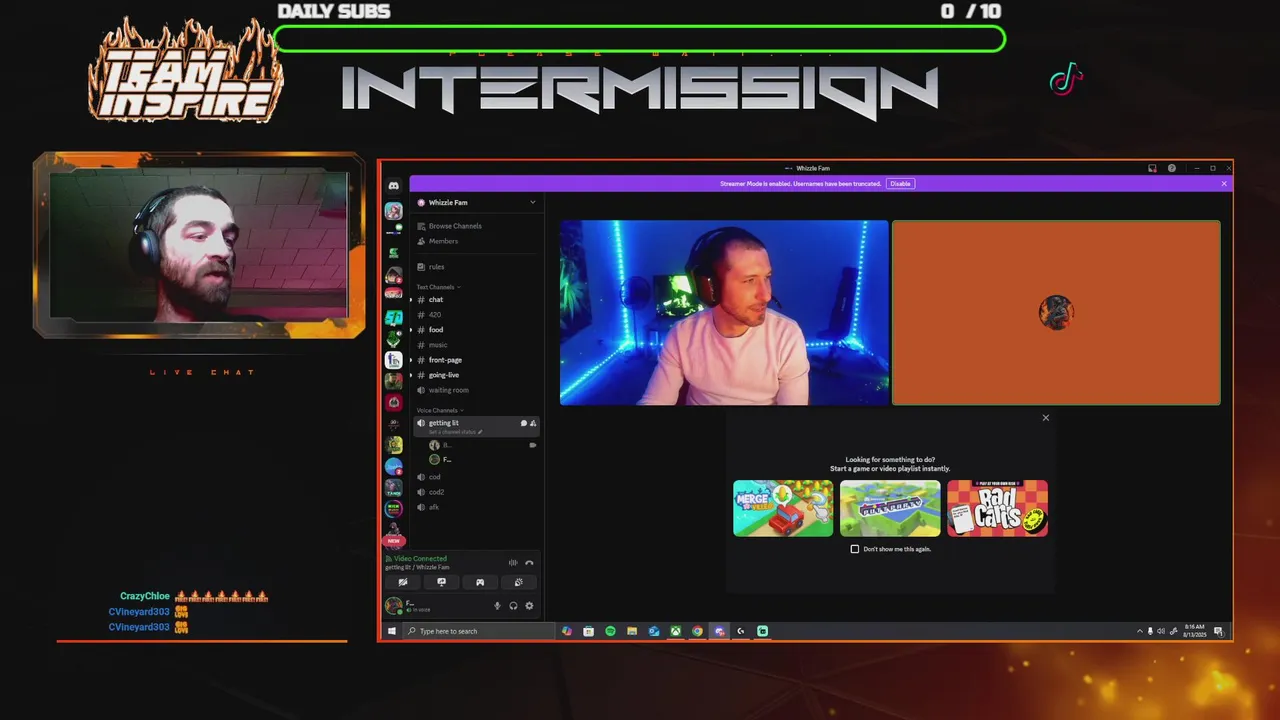Open Xbox app from the taskbar
1280x720 pixels.
pyautogui.click(x=676, y=631)
